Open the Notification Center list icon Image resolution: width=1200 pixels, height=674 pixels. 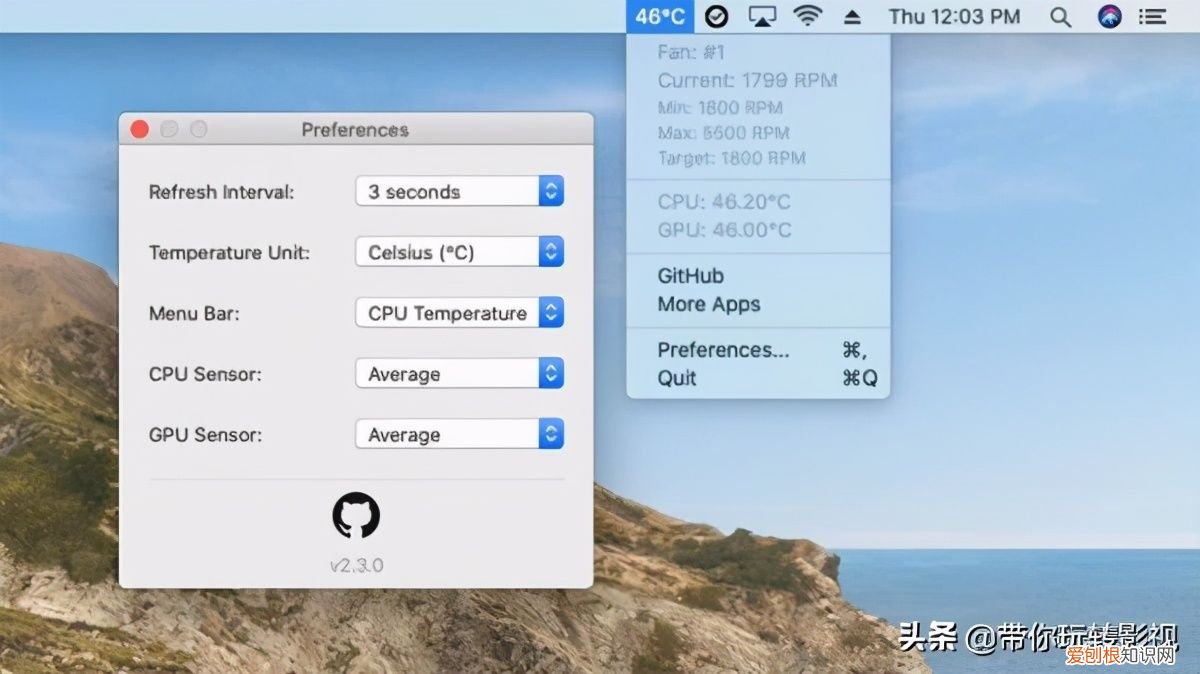pos(1153,16)
